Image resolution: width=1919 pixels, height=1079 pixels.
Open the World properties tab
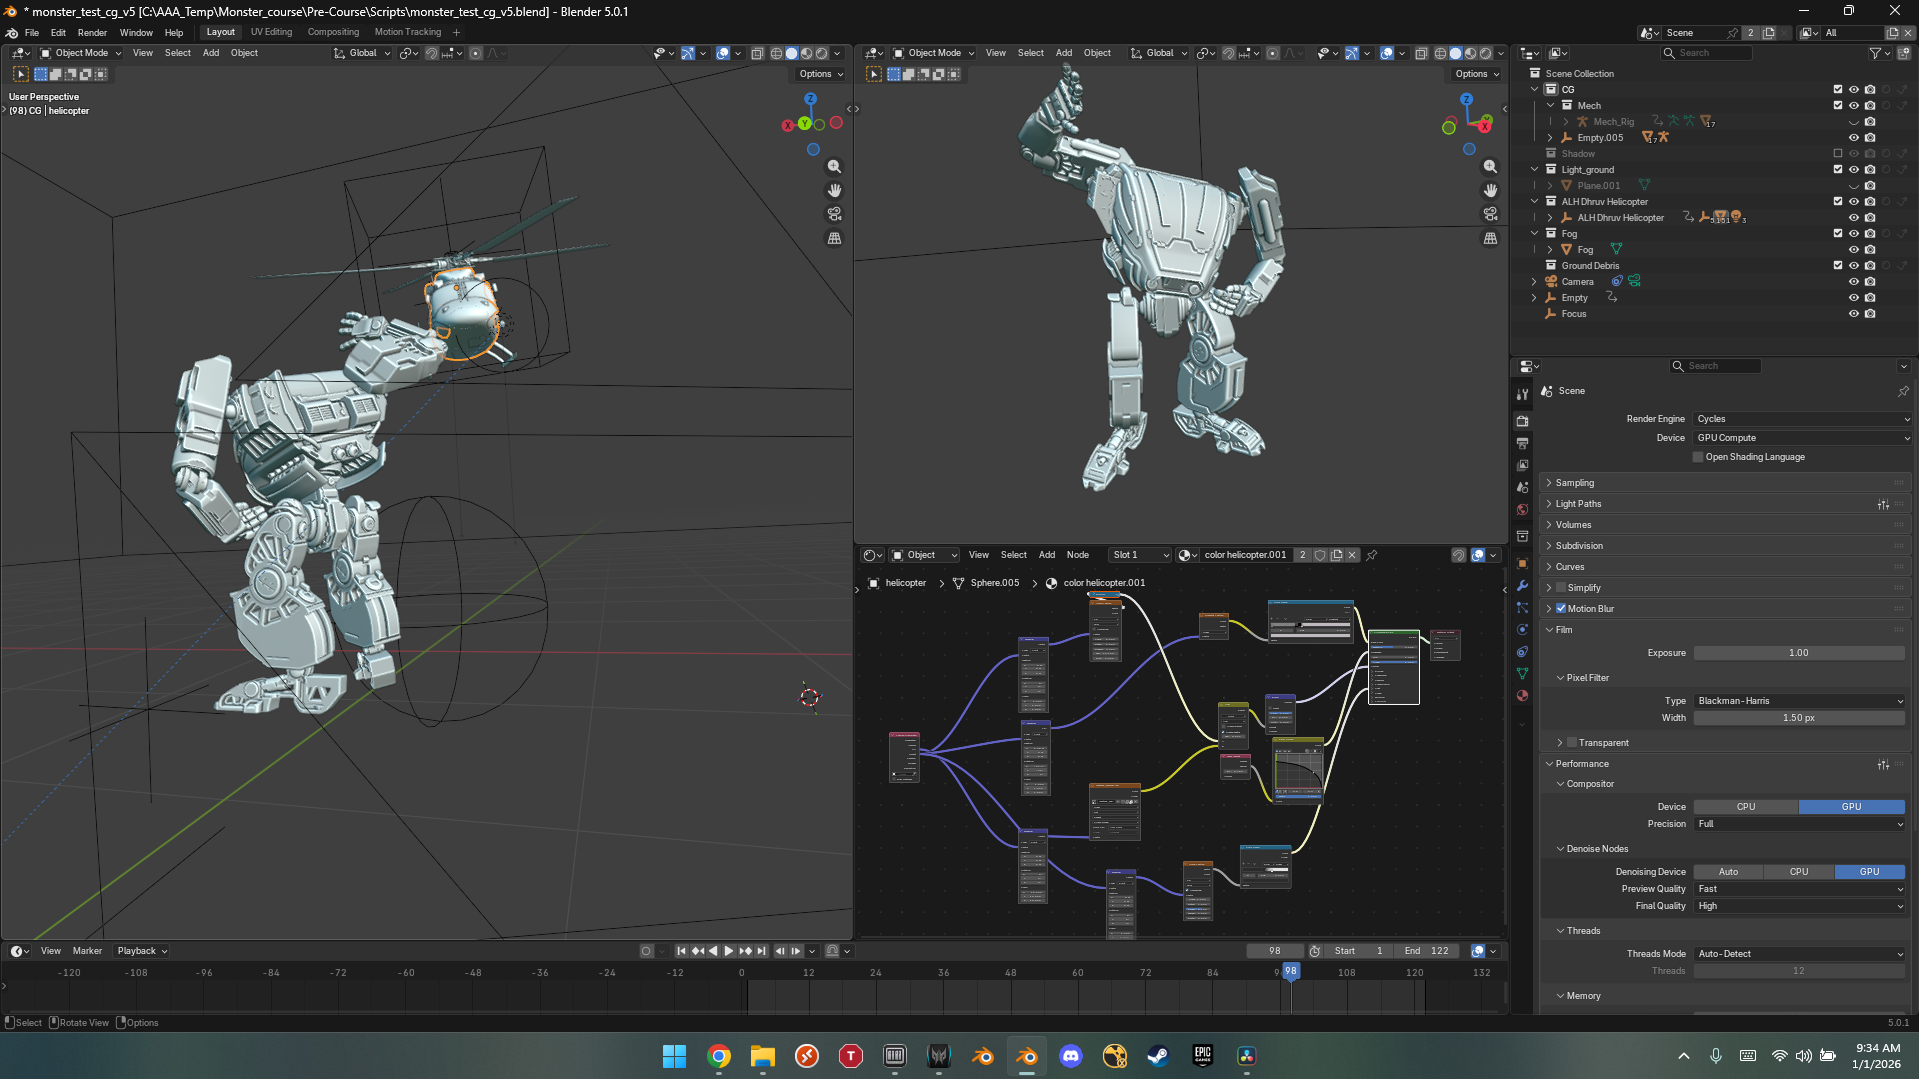click(x=1522, y=510)
